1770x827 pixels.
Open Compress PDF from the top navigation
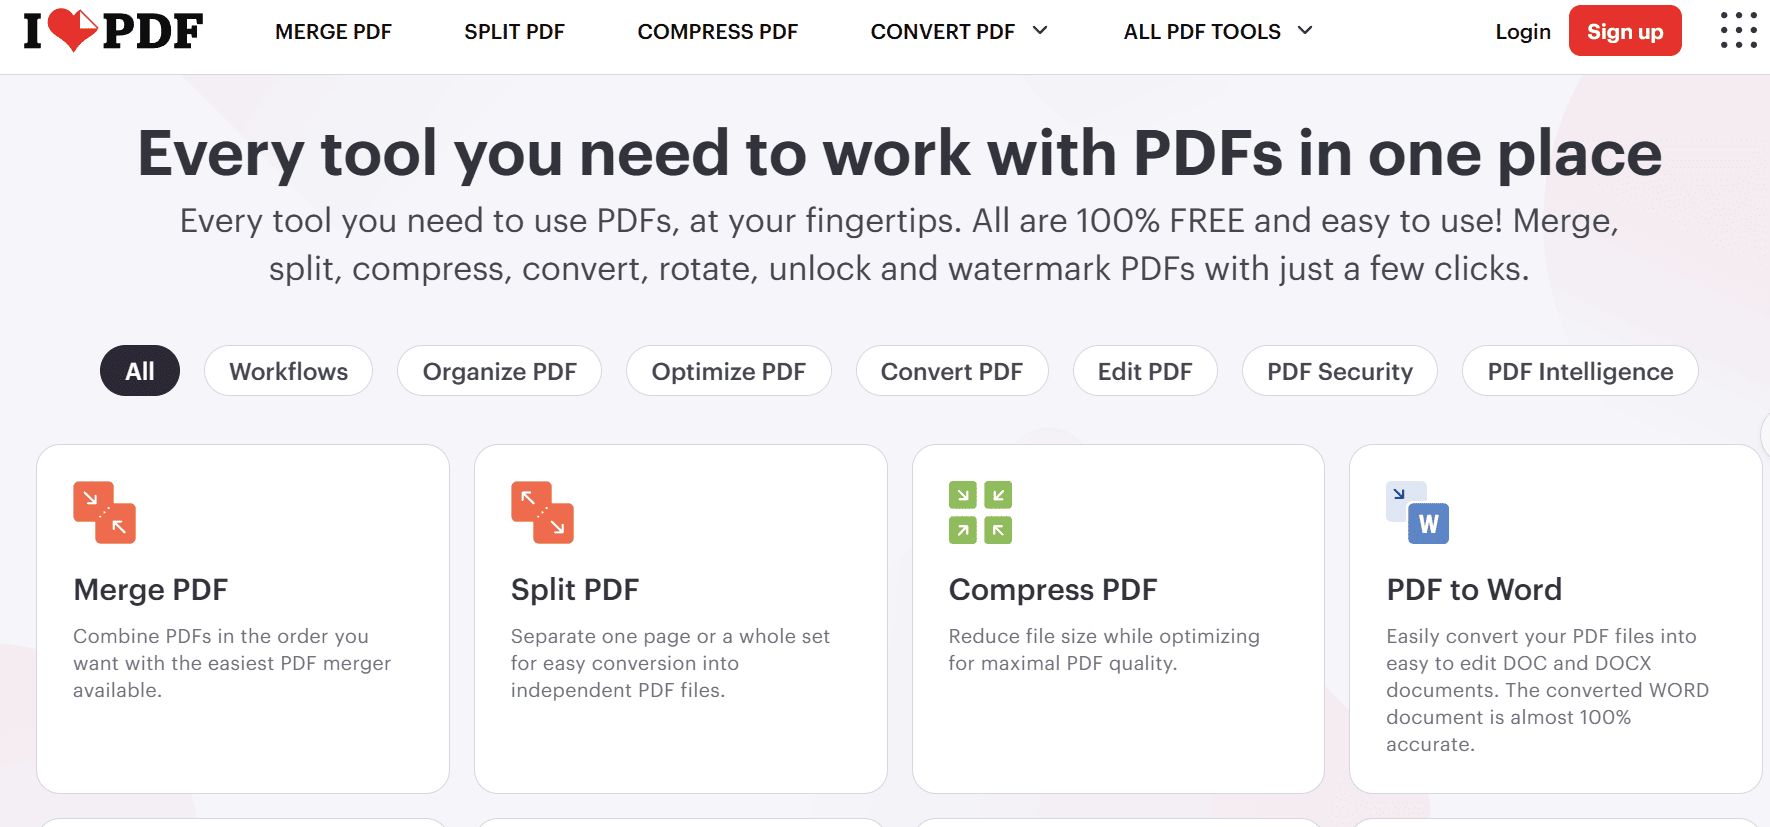(717, 32)
